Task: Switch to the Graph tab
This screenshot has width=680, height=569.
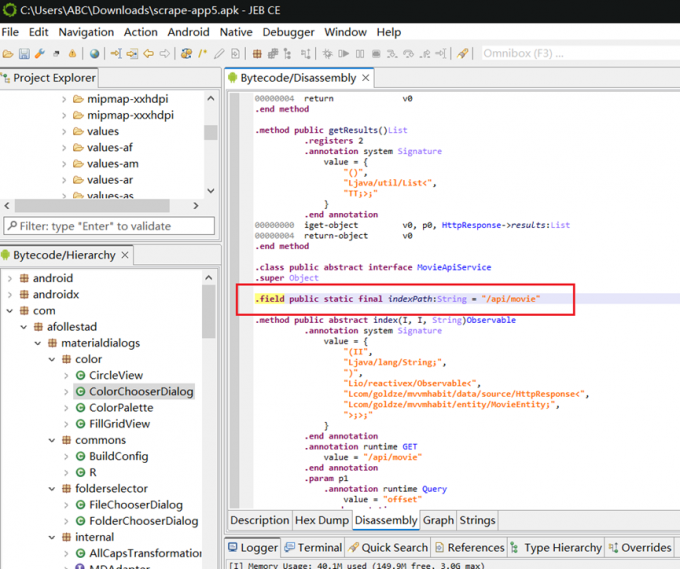Action: click(438, 520)
